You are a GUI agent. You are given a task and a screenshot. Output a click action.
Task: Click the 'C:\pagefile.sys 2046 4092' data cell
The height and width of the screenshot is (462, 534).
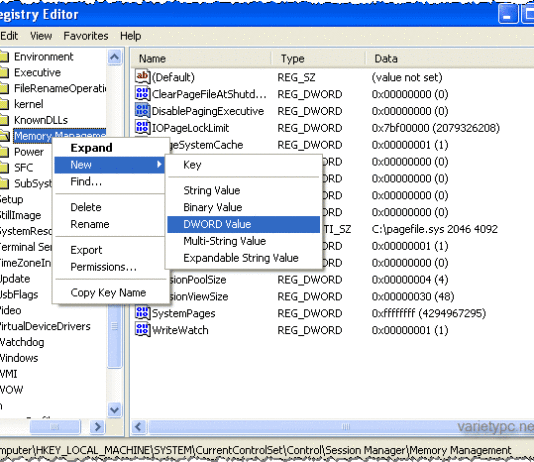(x=435, y=229)
